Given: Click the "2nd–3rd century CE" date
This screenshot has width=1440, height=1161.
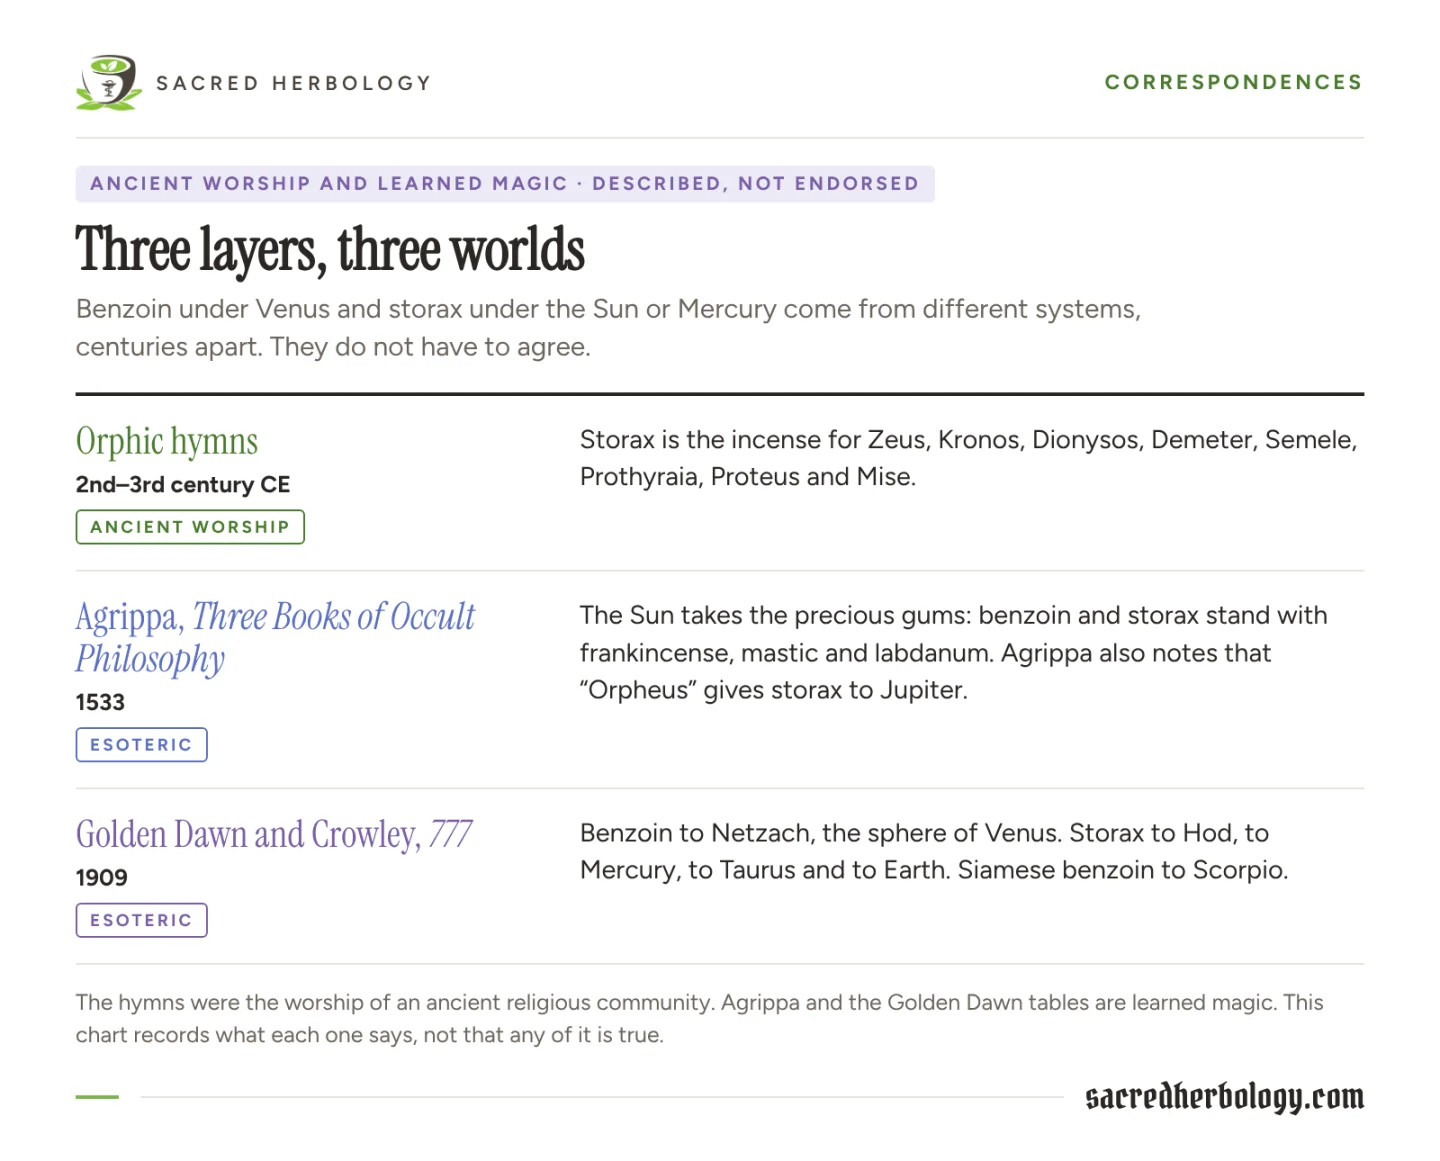Looking at the screenshot, I should tap(183, 485).
